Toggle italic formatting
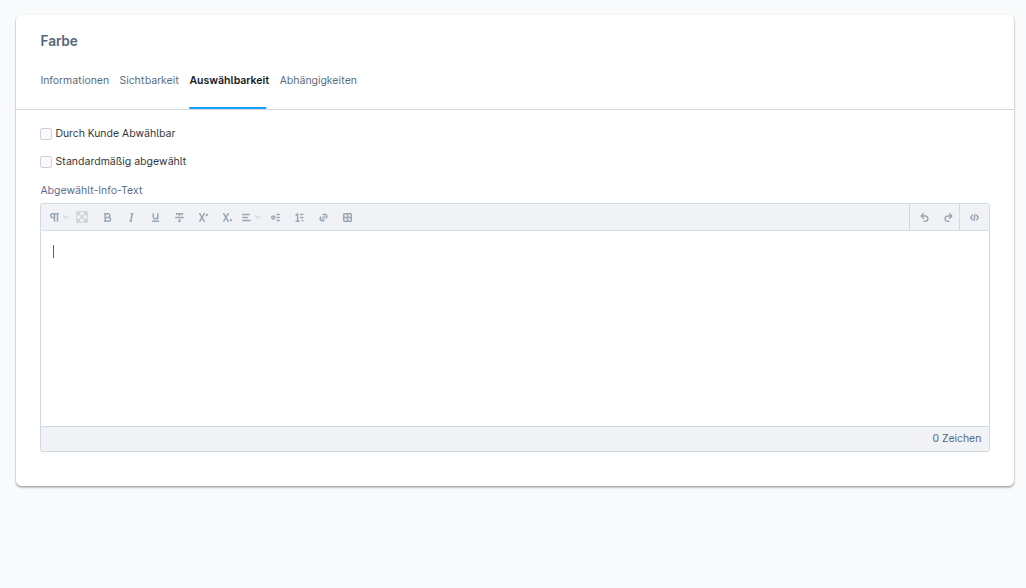This screenshot has width=1026, height=588. coord(131,218)
